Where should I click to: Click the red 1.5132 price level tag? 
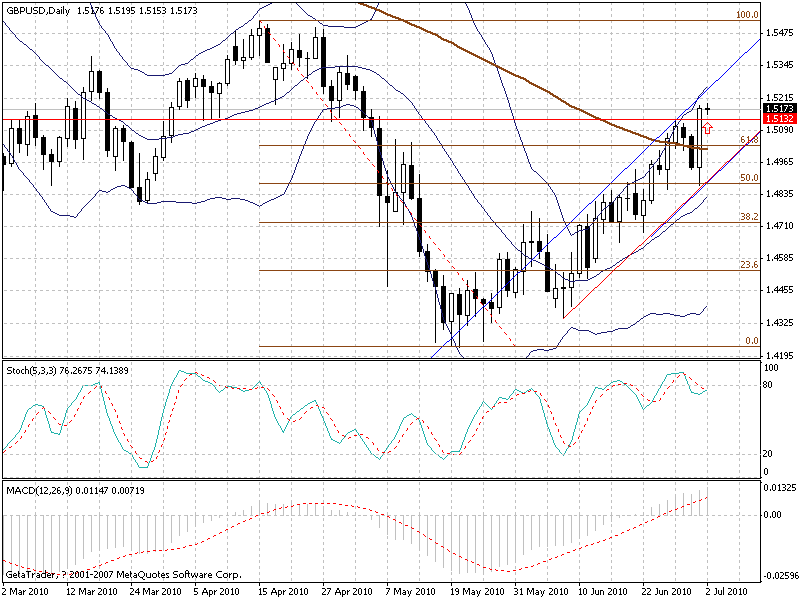[780, 119]
